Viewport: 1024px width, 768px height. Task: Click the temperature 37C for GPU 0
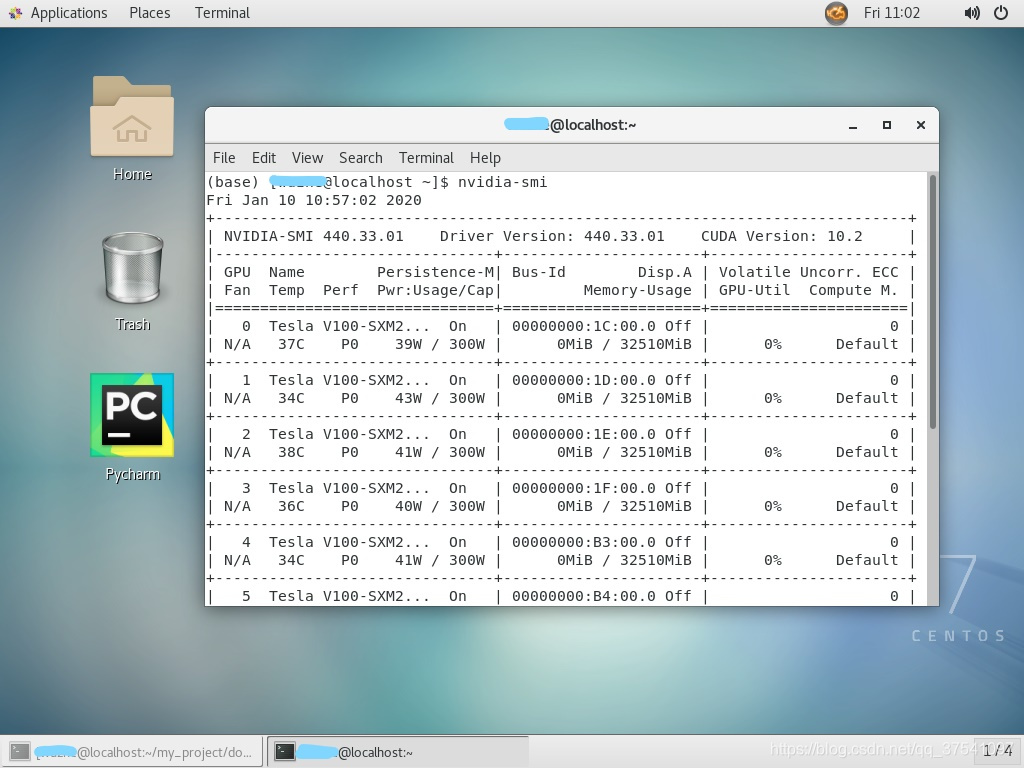pos(291,344)
